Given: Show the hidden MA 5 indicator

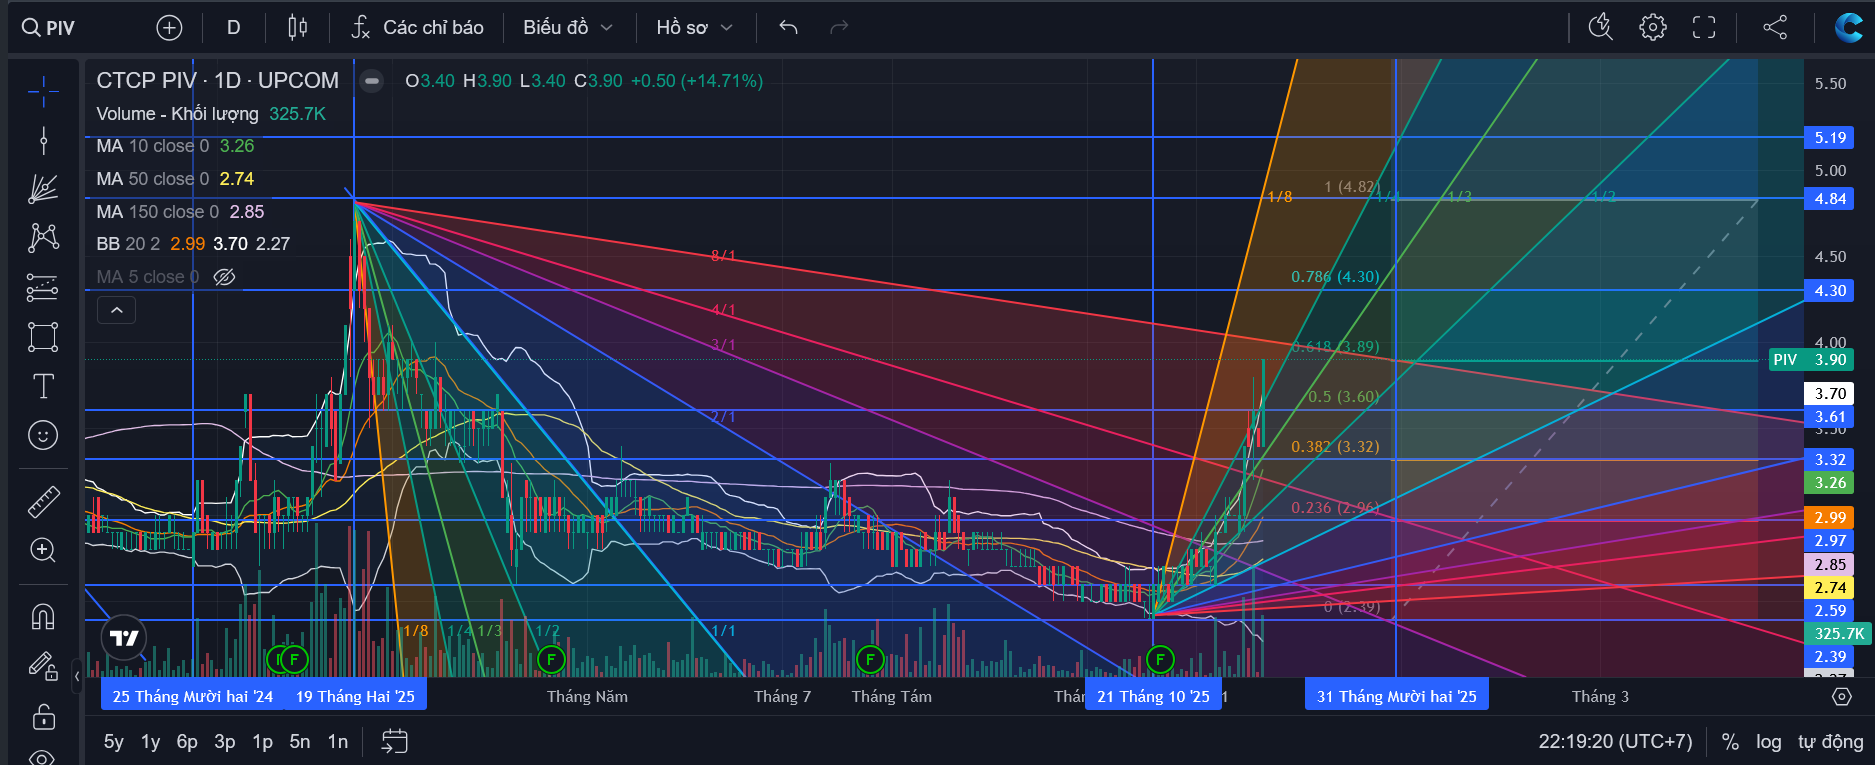Looking at the screenshot, I should [225, 277].
